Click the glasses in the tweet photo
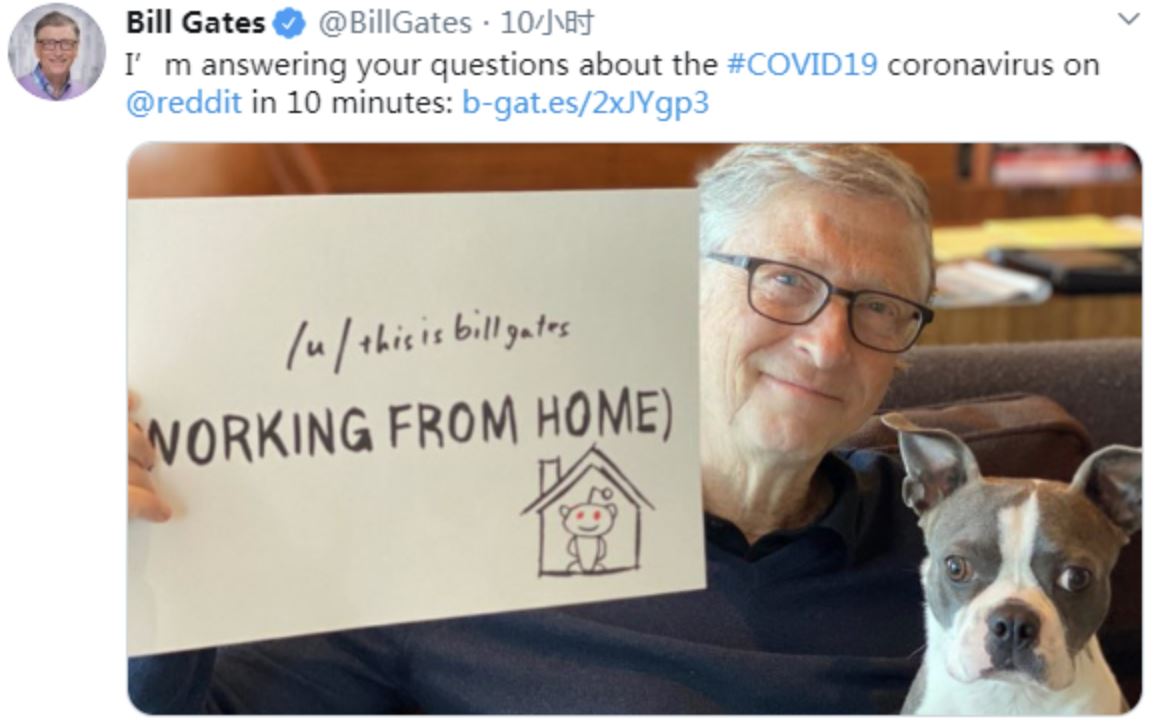The height and width of the screenshot is (722, 1157). [819, 299]
